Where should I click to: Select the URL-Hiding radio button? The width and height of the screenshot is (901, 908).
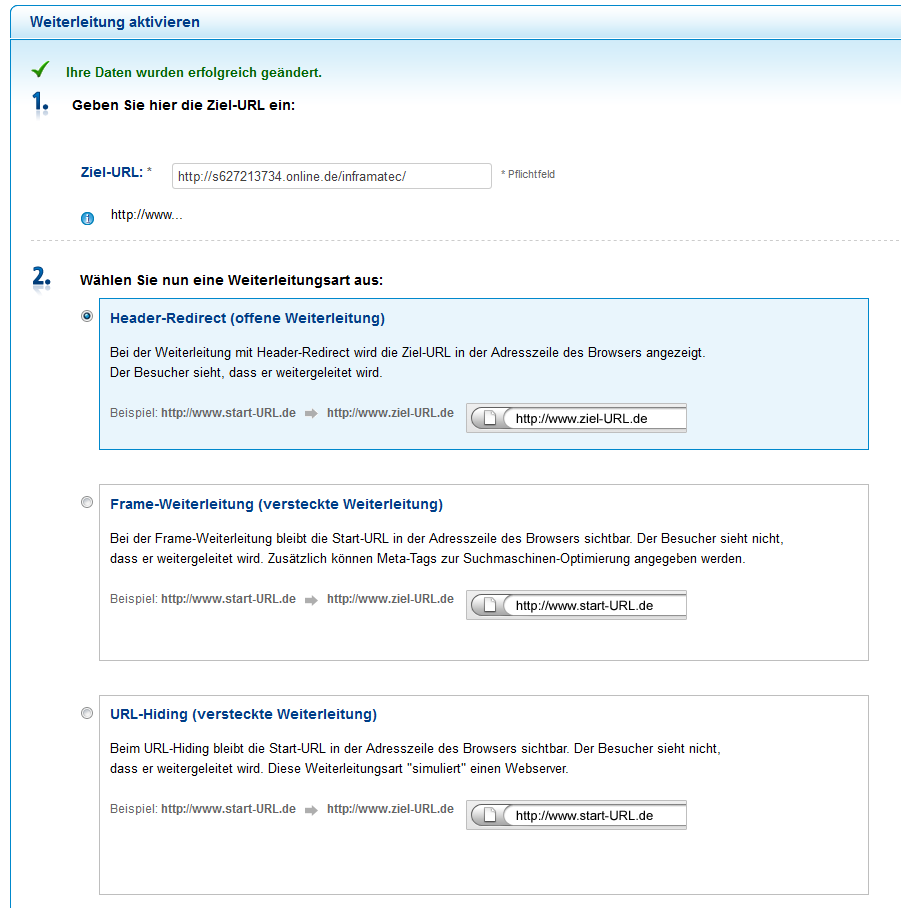pos(87,713)
